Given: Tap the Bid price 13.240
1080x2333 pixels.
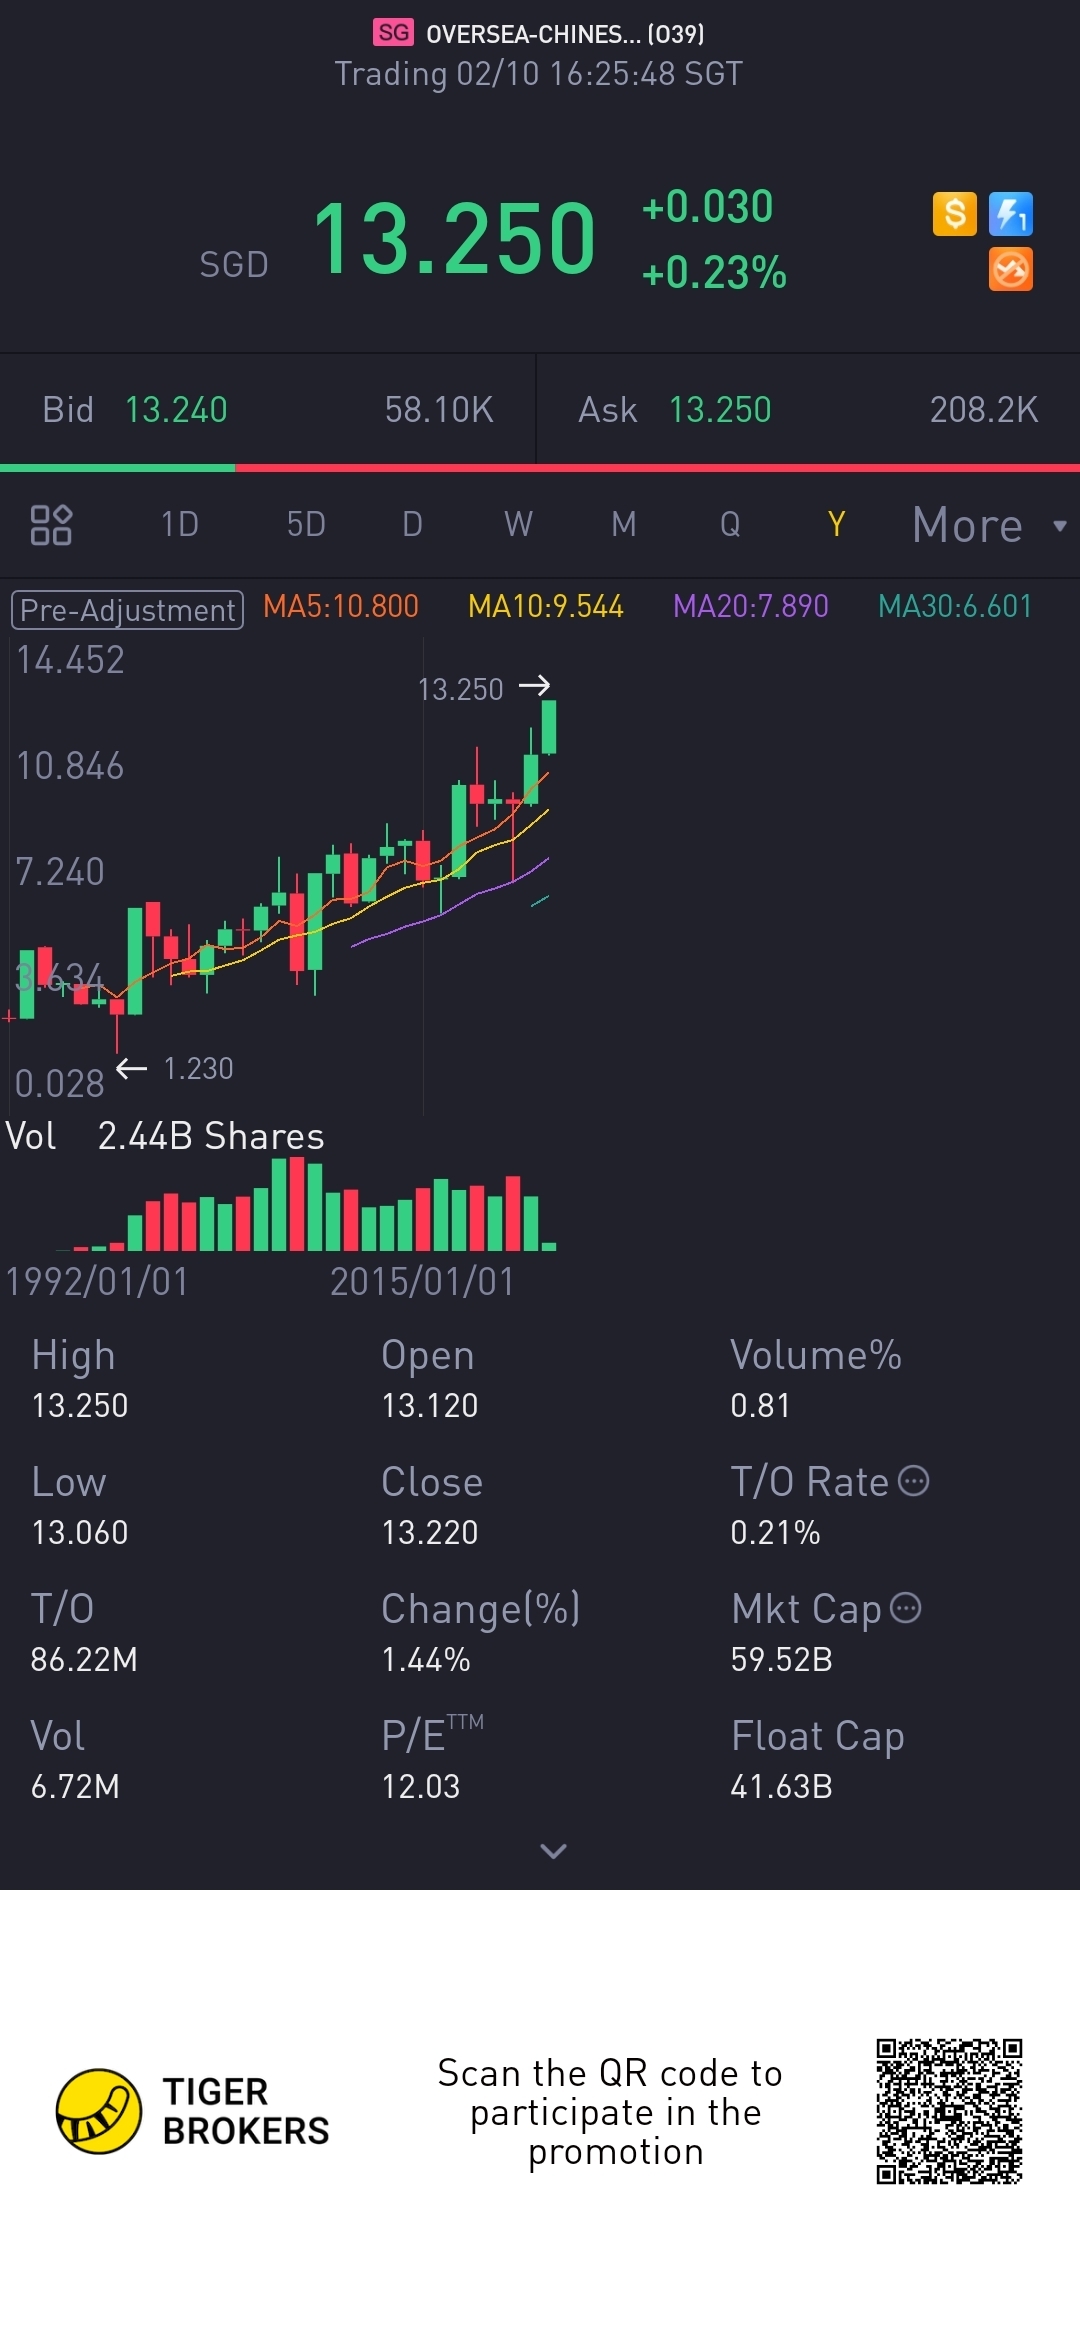Looking at the screenshot, I should 176,410.
